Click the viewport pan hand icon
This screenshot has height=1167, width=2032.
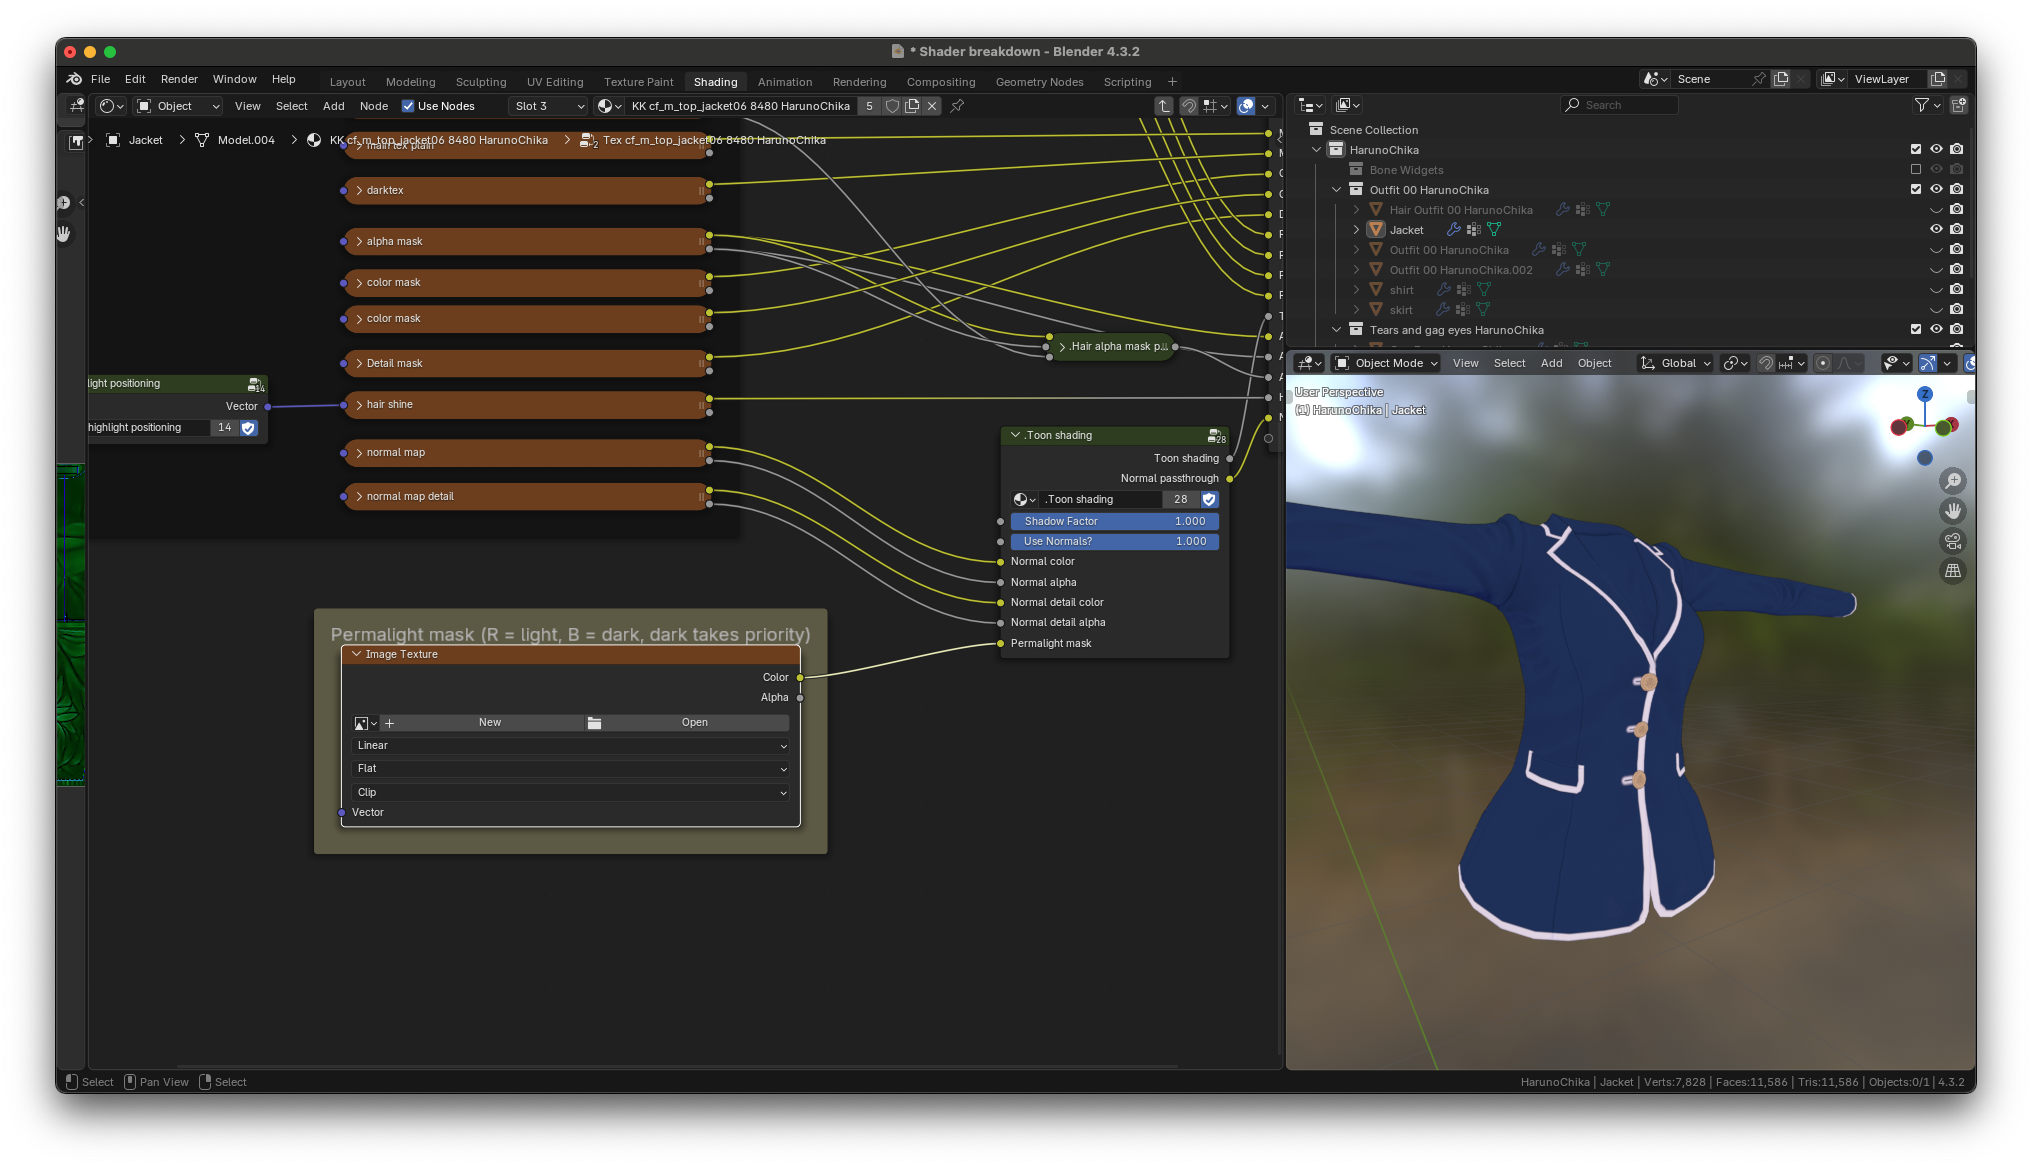1952,511
